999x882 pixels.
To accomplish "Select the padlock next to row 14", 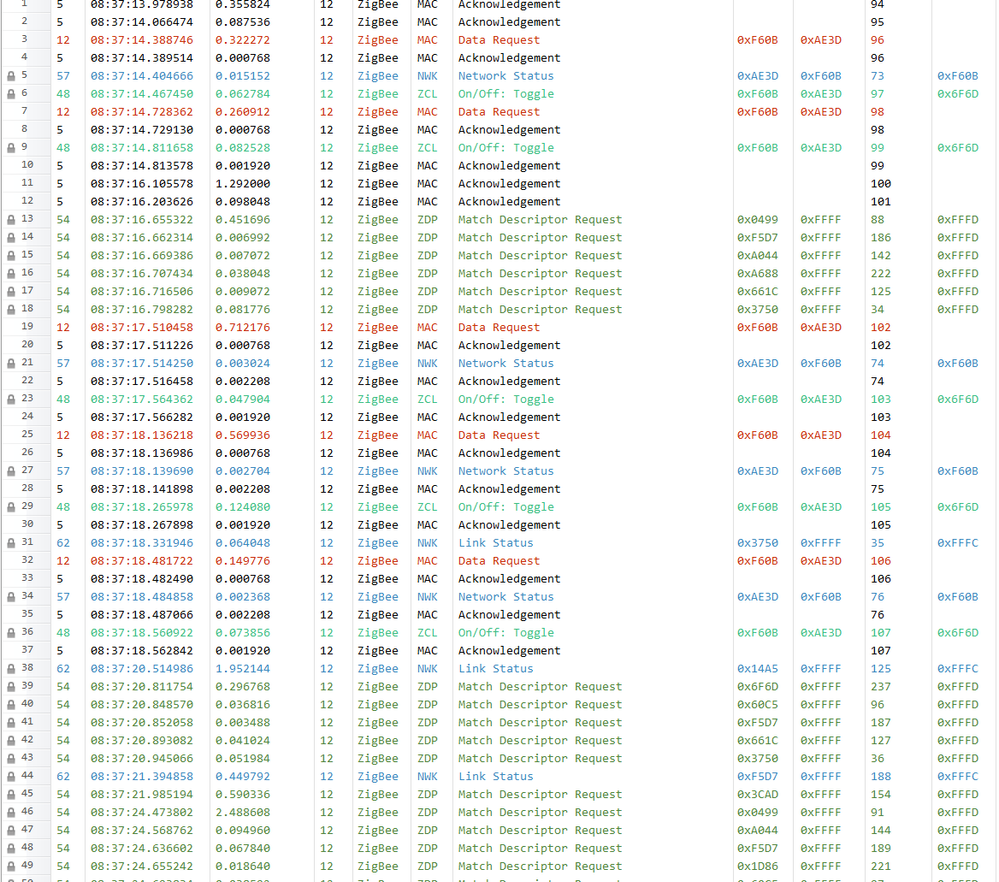I will 11,238.
